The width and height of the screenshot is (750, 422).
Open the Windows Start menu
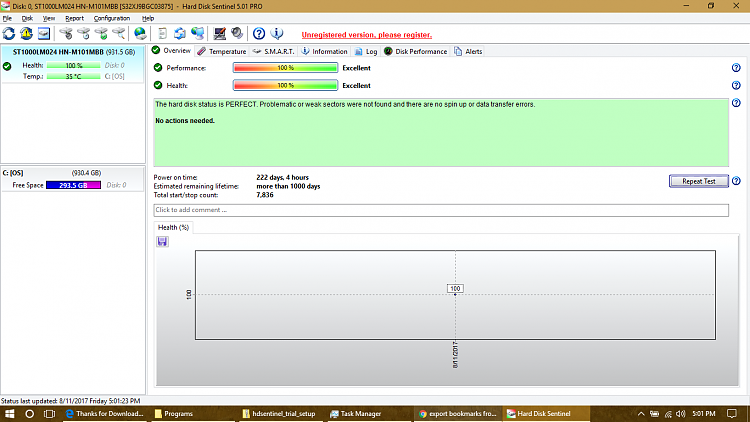10,414
